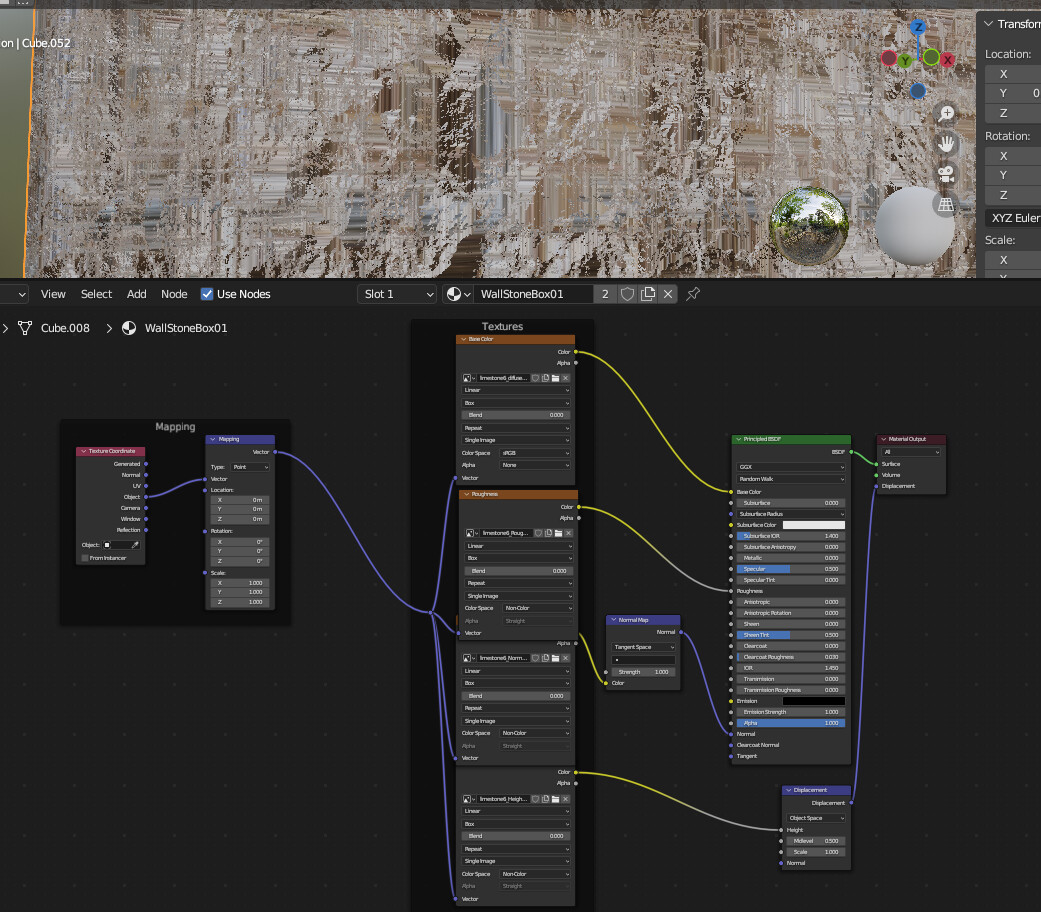Open image folder icon in Roughness node
Screen dimensions: 1041x912
tap(558, 533)
